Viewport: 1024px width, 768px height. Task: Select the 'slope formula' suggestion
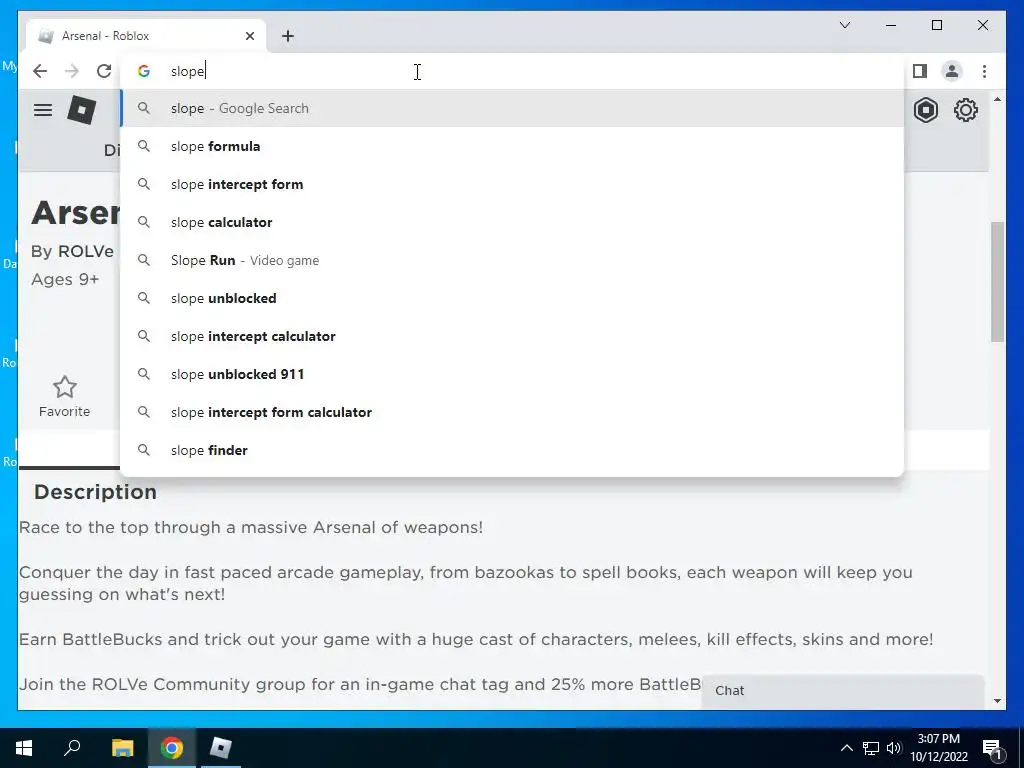(512, 146)
